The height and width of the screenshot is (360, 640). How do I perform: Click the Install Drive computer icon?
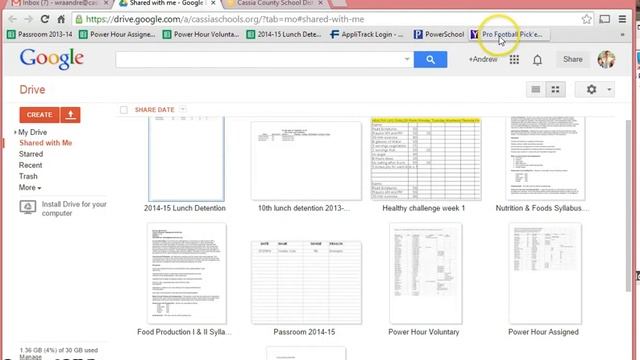(28, 207)
